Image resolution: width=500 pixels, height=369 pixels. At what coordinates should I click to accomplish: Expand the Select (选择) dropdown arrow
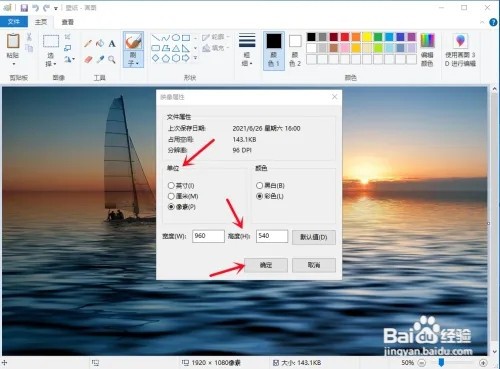(x=55, y=64)
